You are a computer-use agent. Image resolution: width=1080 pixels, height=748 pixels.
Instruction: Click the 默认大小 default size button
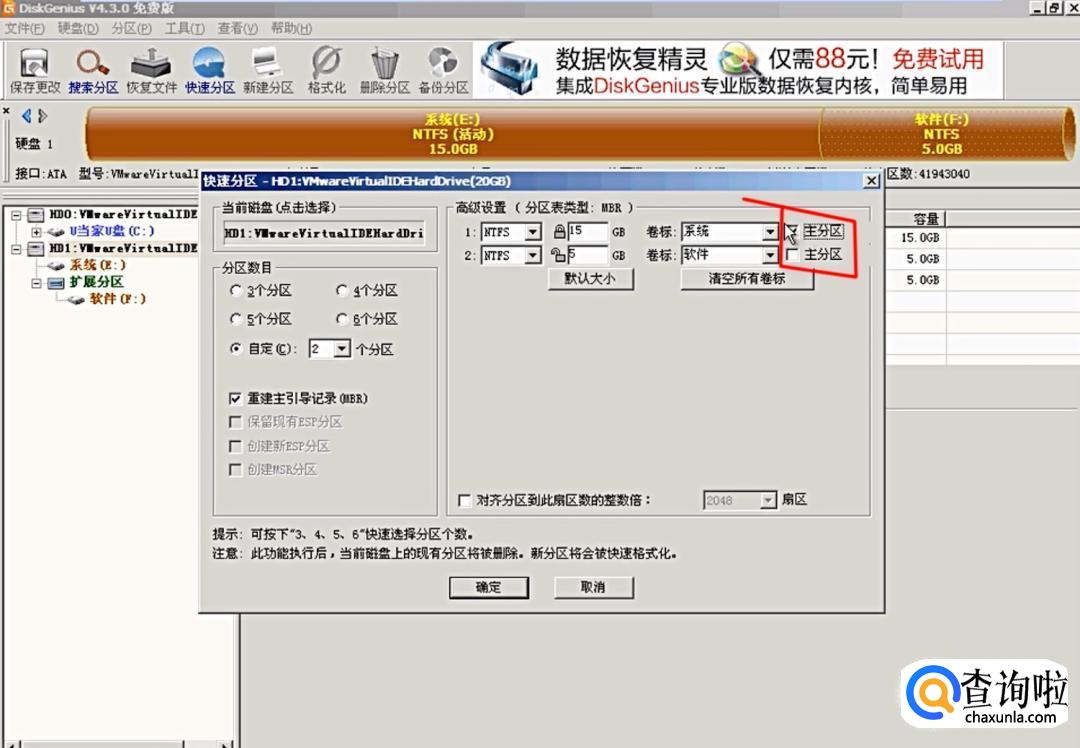[x=591, y=278]
